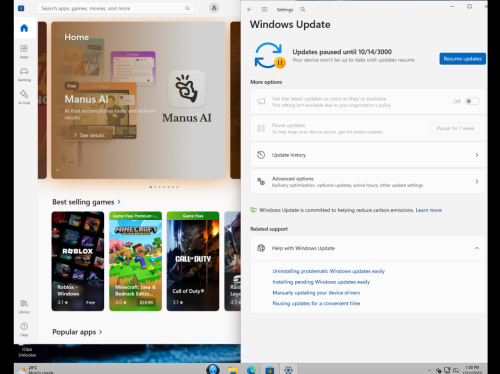Expand the Advanced options row

click(368, 182)
